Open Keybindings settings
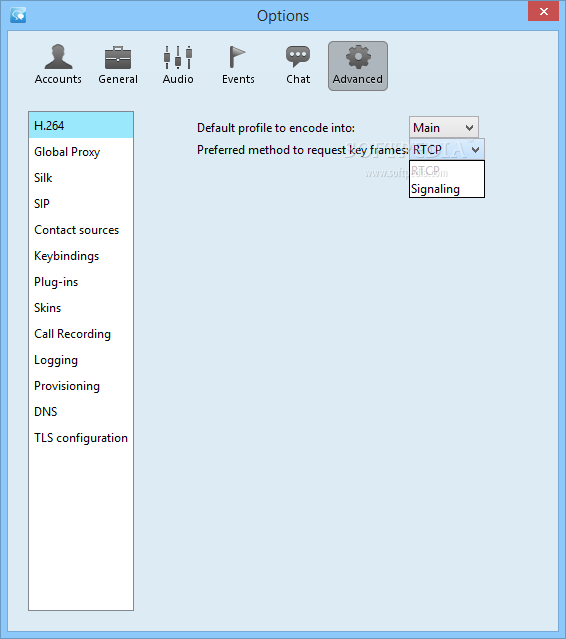566x639 pixels. (x=81, y=256)
